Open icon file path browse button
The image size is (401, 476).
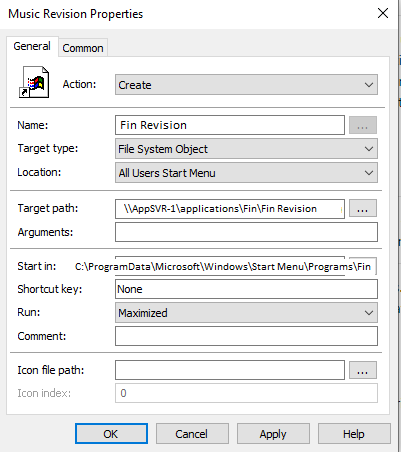click(363, 370)
